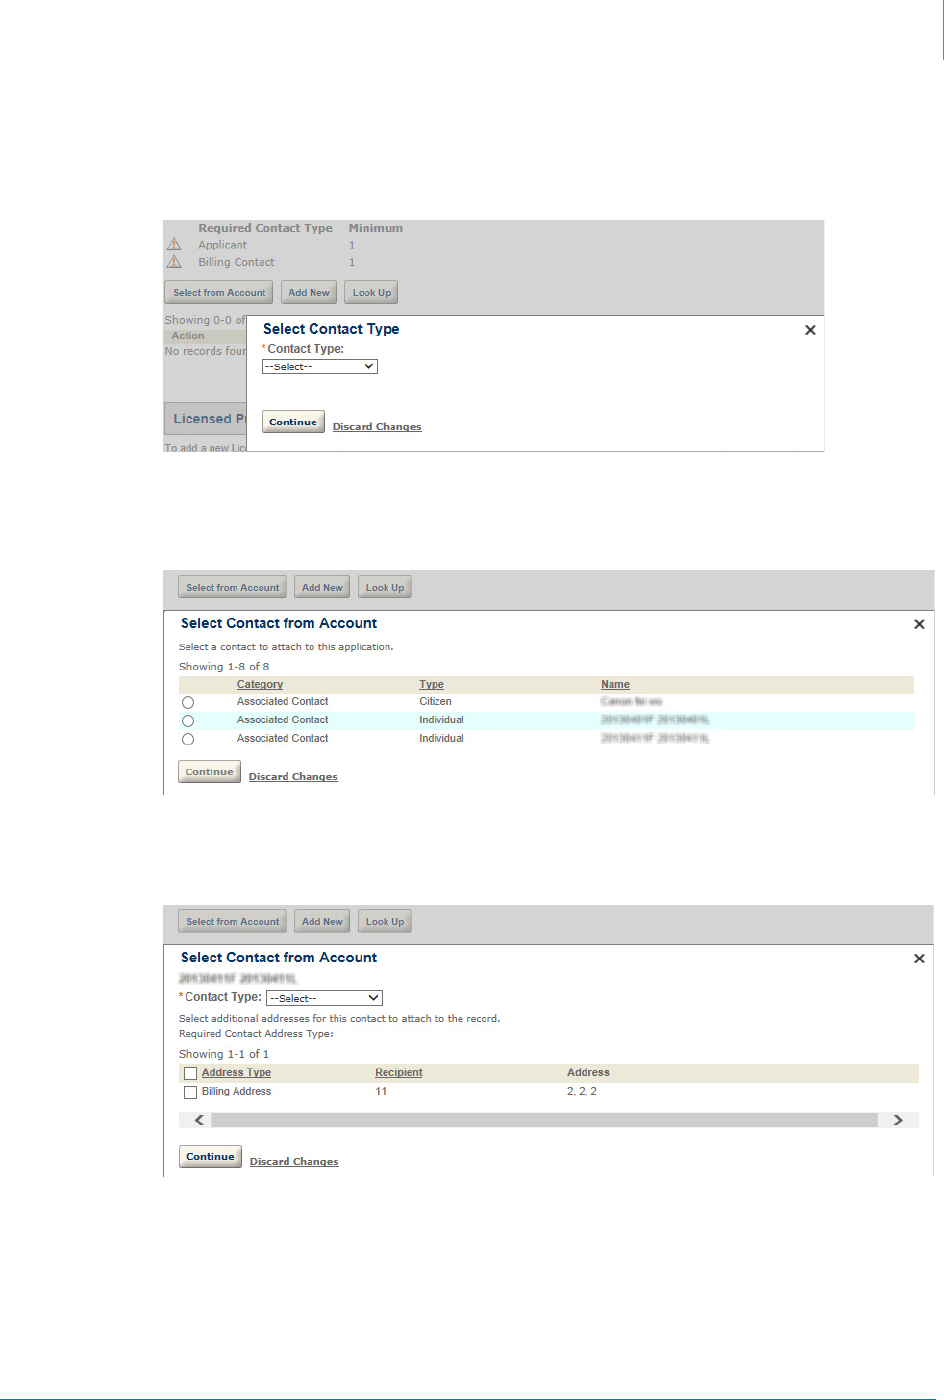
Task: Click Add New next to Look Up in top screenshot
Action: (309, 293)
